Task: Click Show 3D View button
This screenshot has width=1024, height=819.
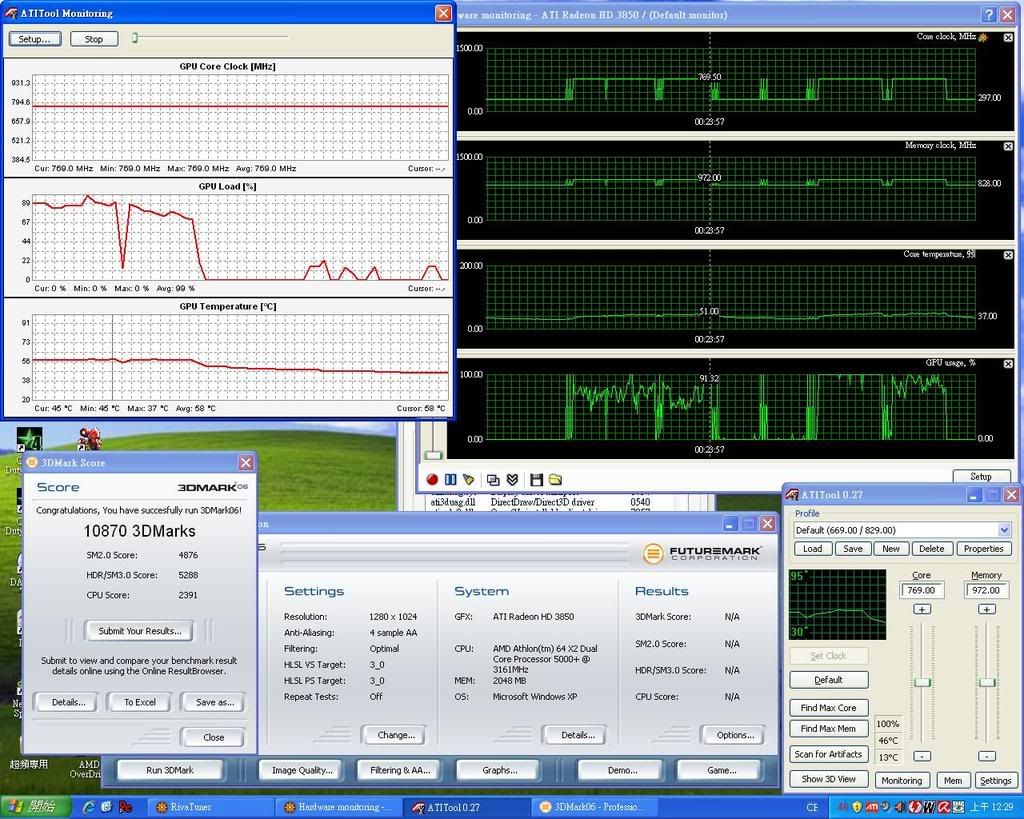Action: (828, 779)
